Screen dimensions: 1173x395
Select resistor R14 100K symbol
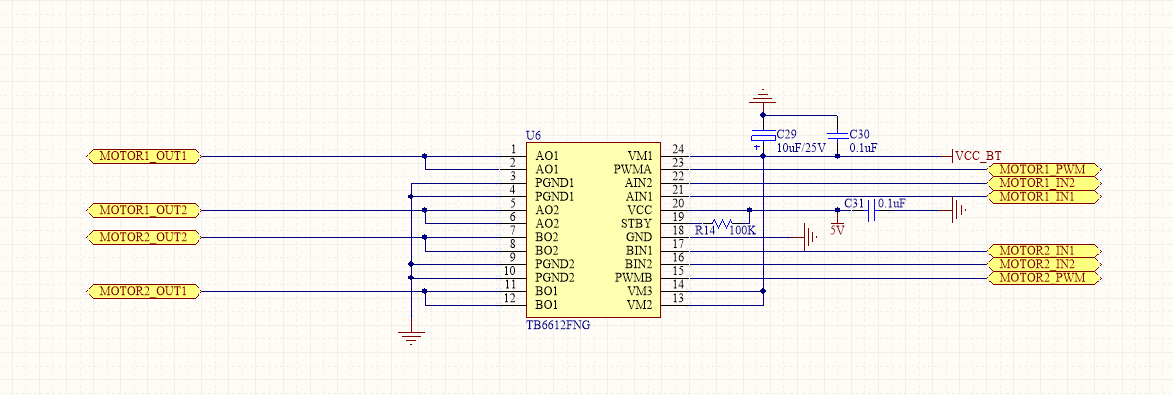(721, 224)
